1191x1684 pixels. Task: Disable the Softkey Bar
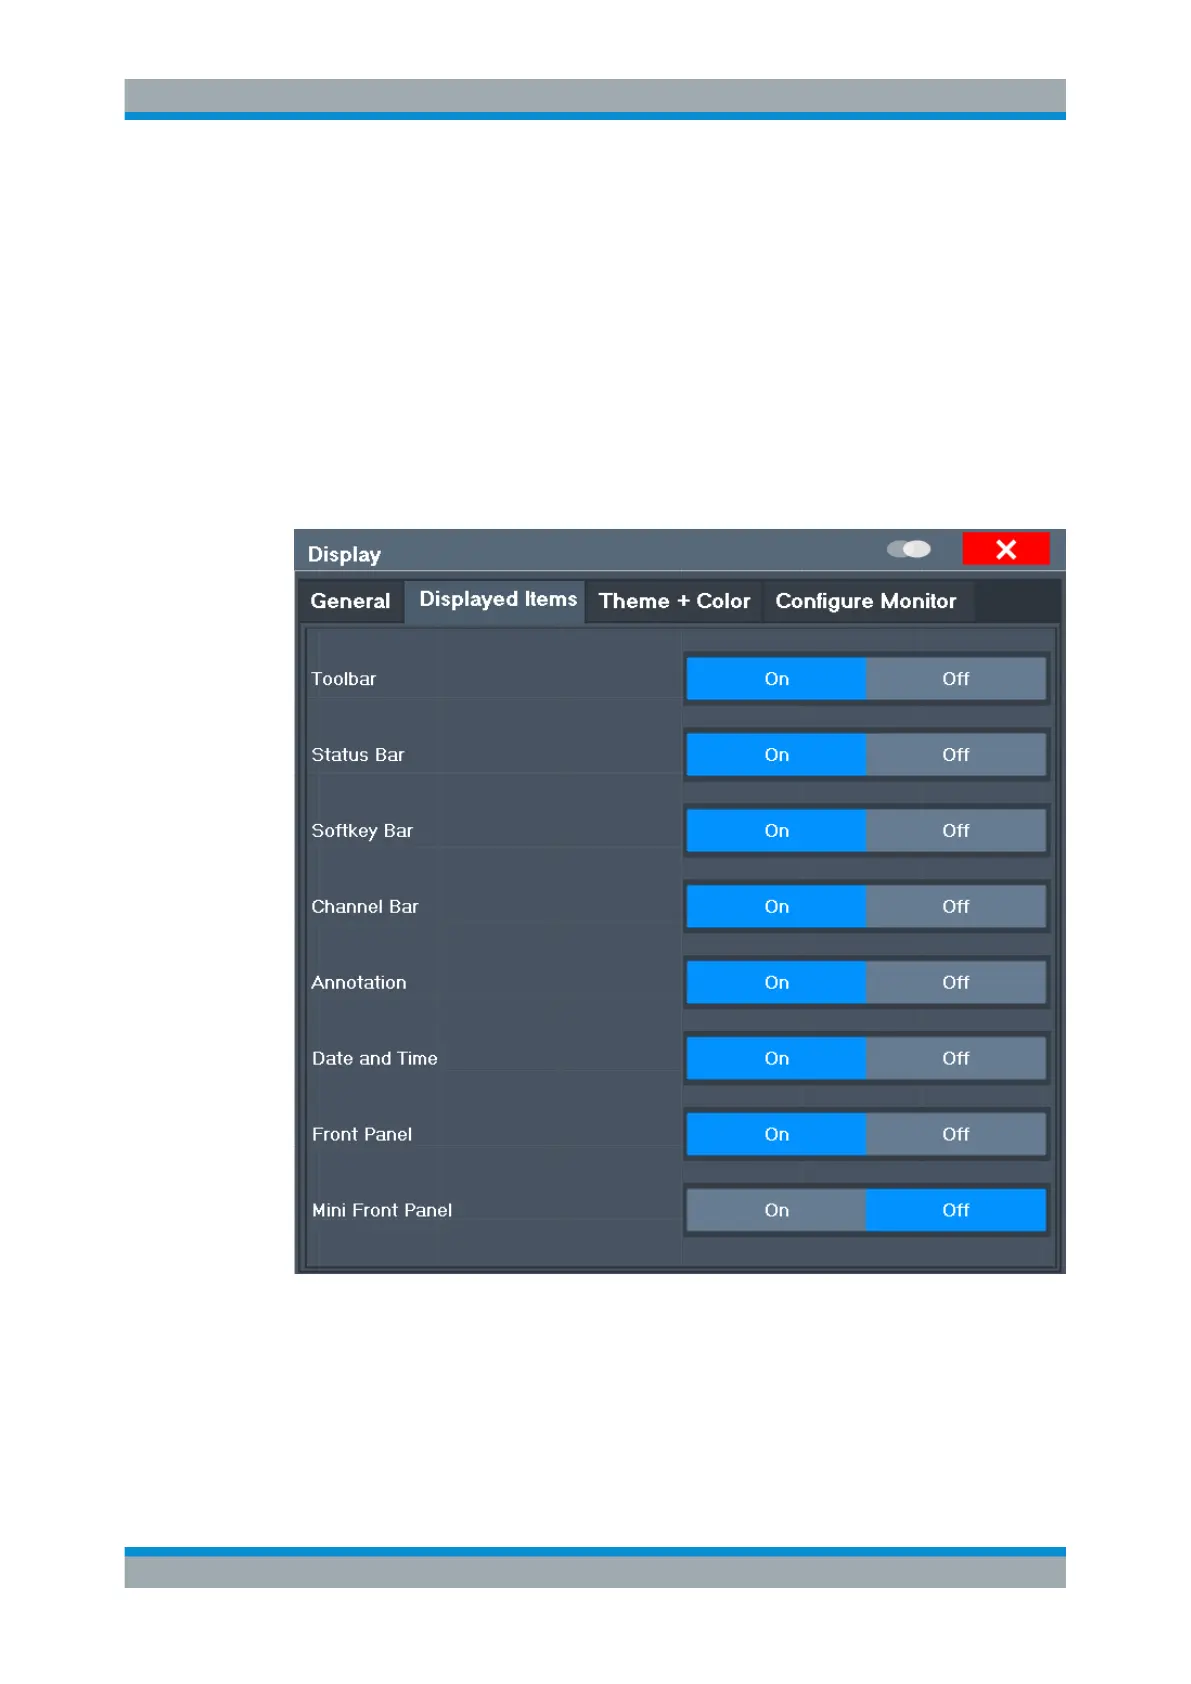pyautogui.click(x=956, y=831)
